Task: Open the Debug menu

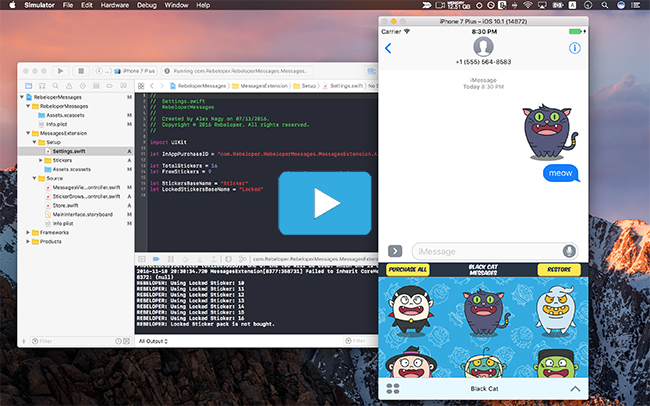Action: click(x=147, y=5)
